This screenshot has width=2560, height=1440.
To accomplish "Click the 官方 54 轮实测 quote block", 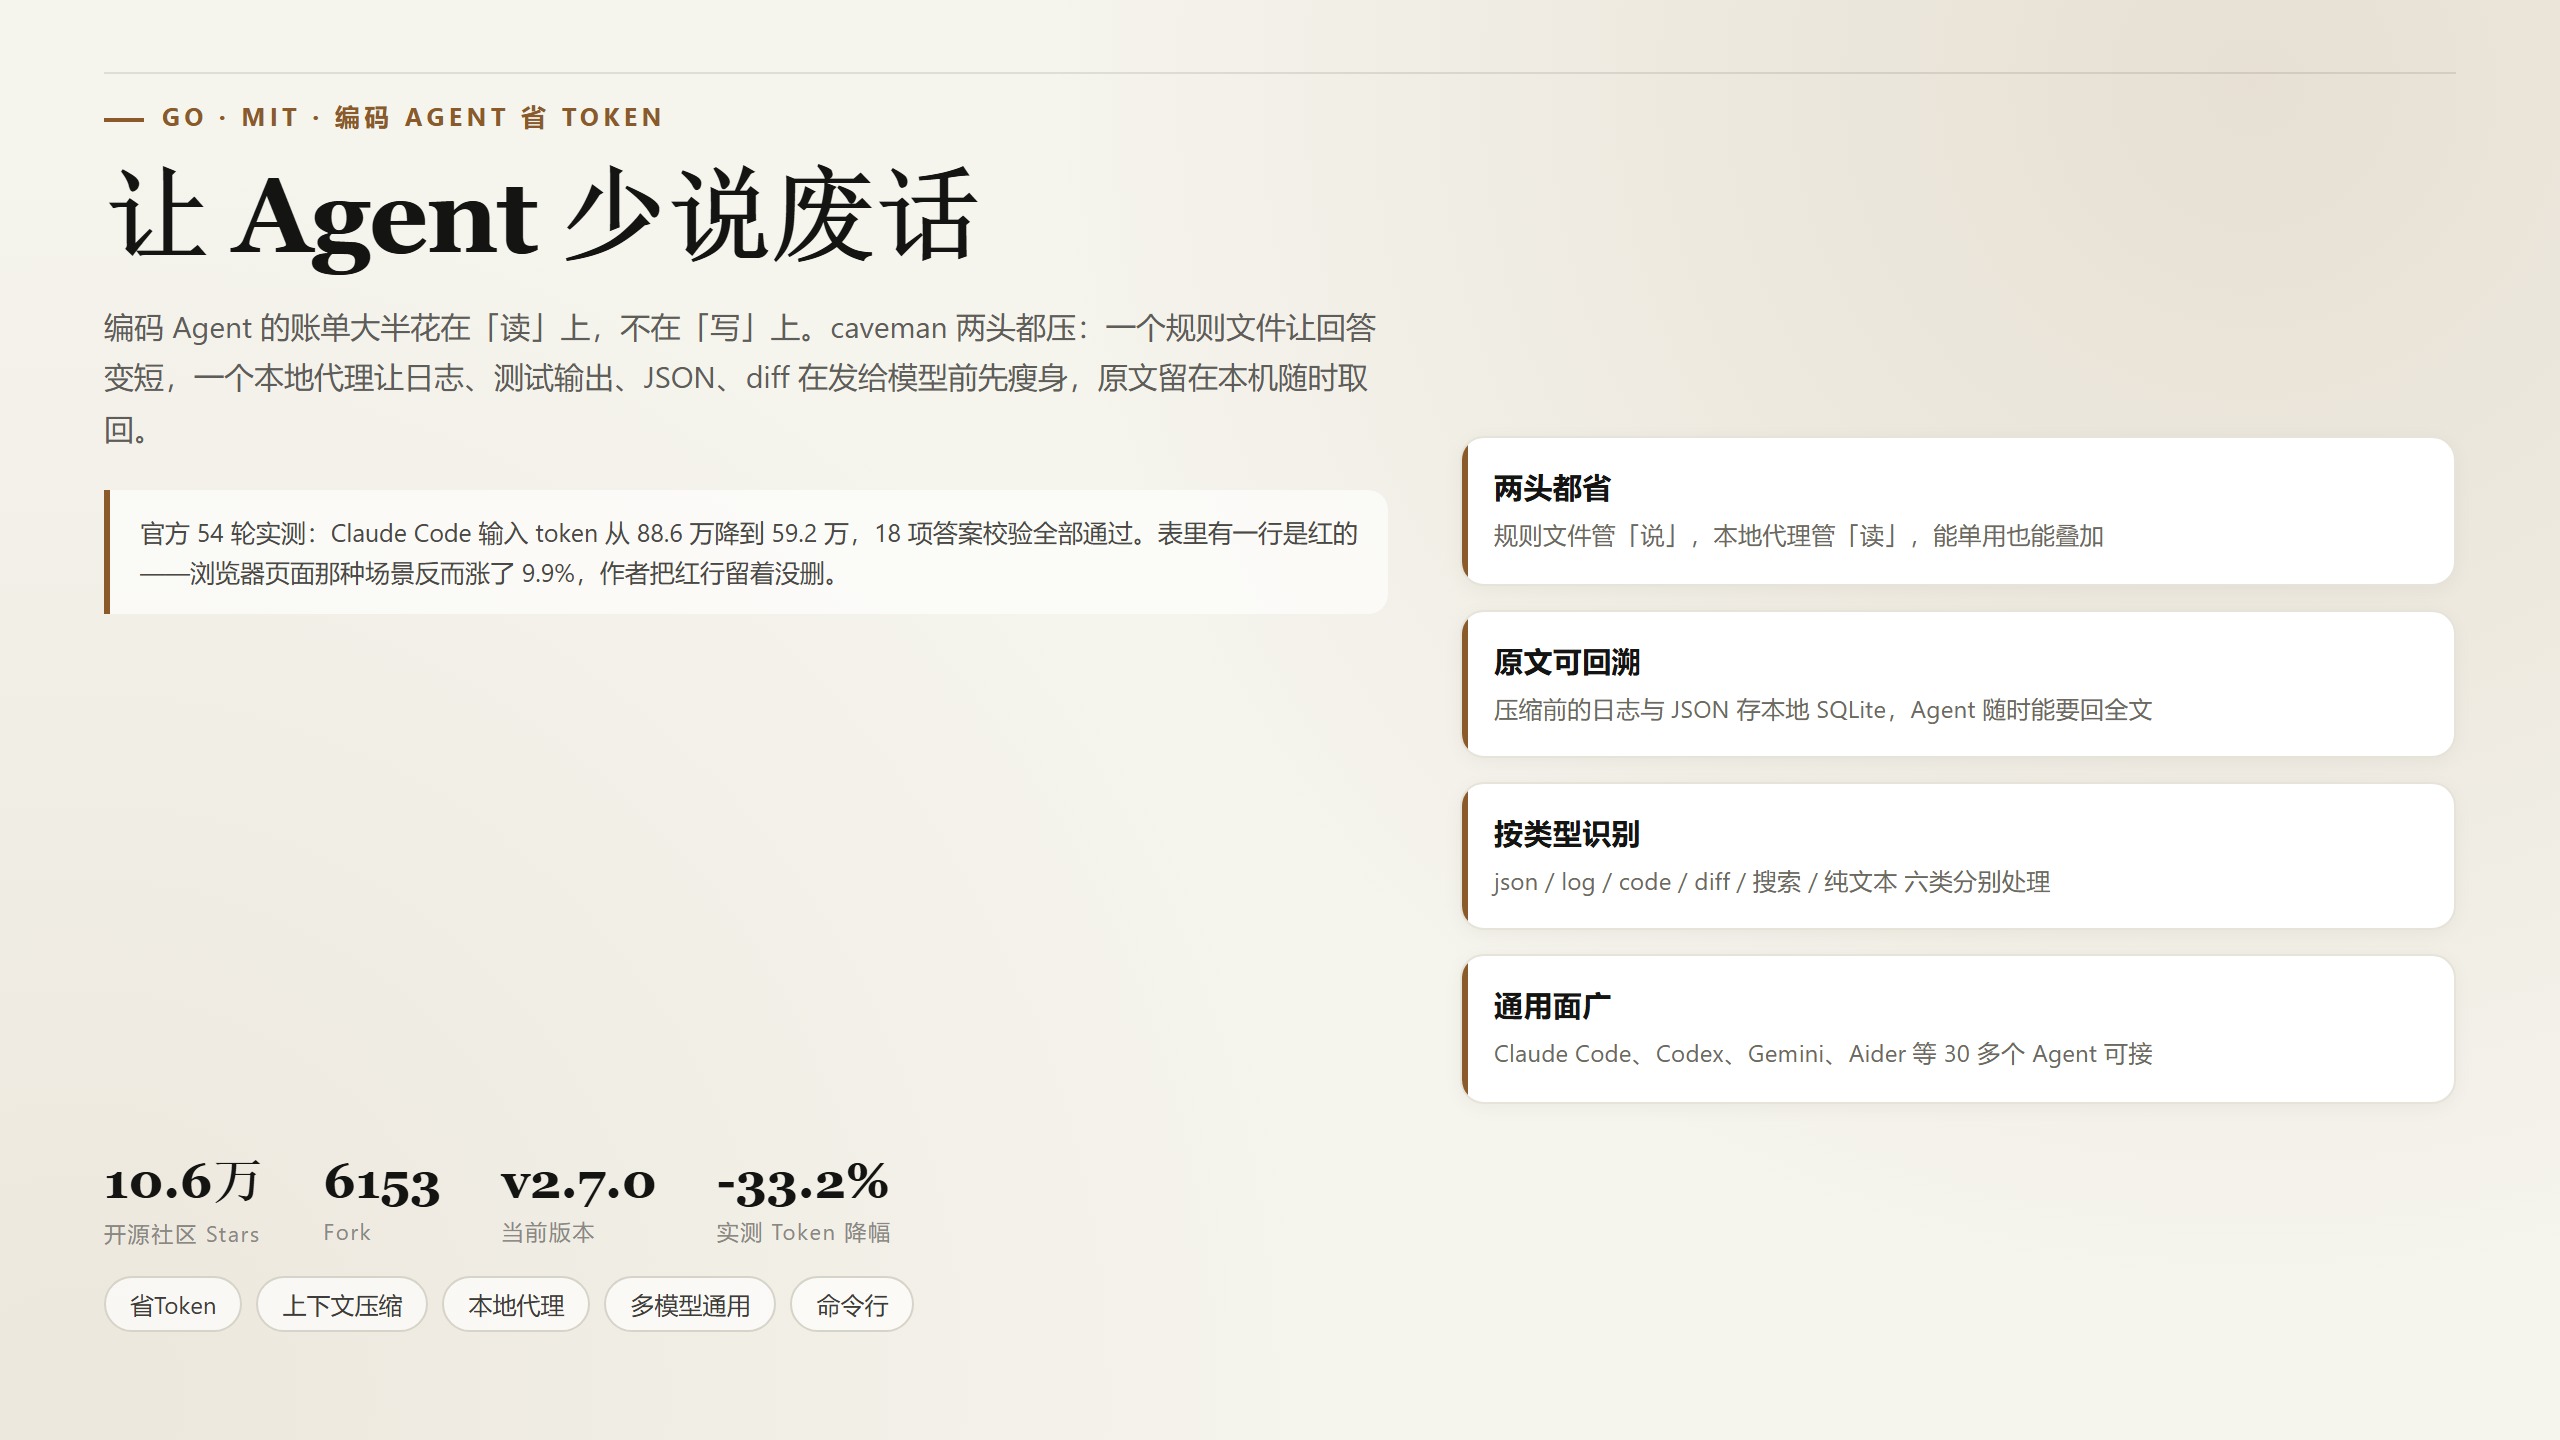I will click(x=746, y=552).
